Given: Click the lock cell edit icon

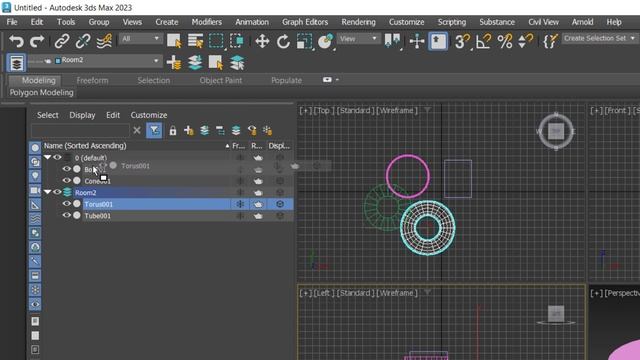Looking at the screenshot, I should (173, 131).
